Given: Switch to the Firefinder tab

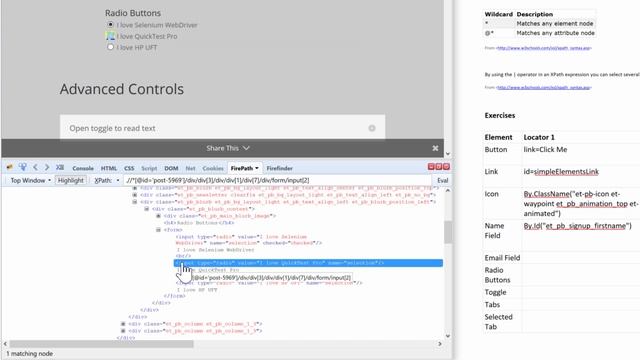Looking at the screenshot, I should (x=280, y=168).
